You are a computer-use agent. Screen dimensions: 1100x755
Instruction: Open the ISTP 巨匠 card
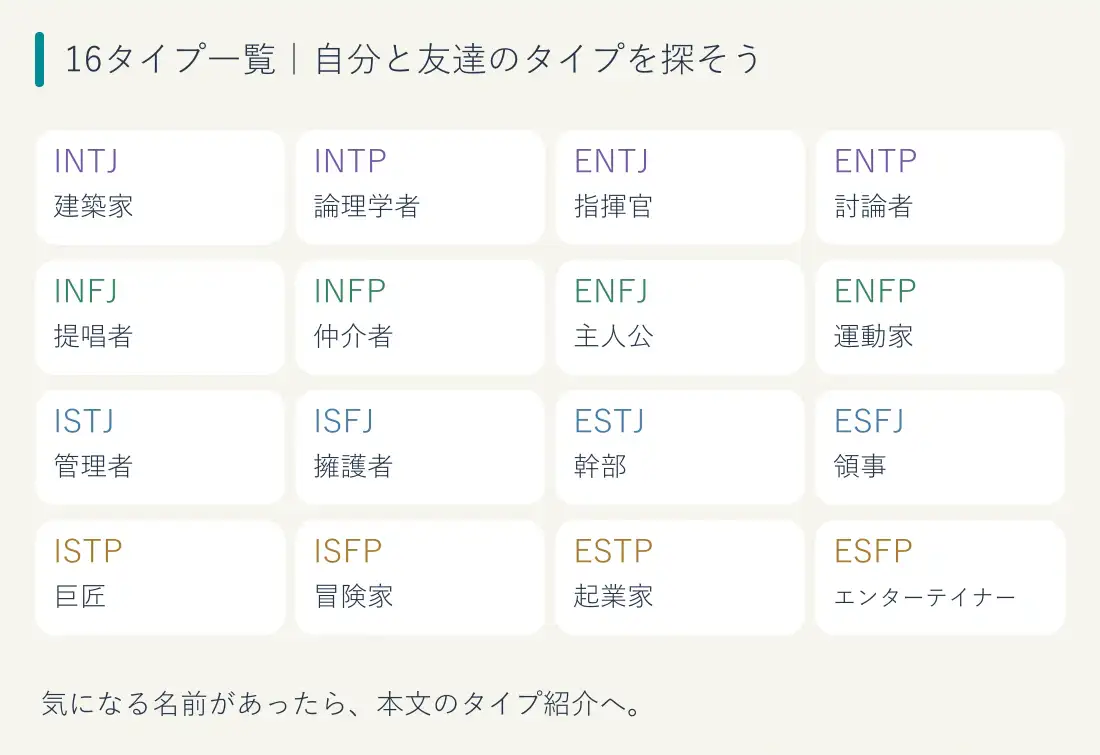click(x=160, y=577)
